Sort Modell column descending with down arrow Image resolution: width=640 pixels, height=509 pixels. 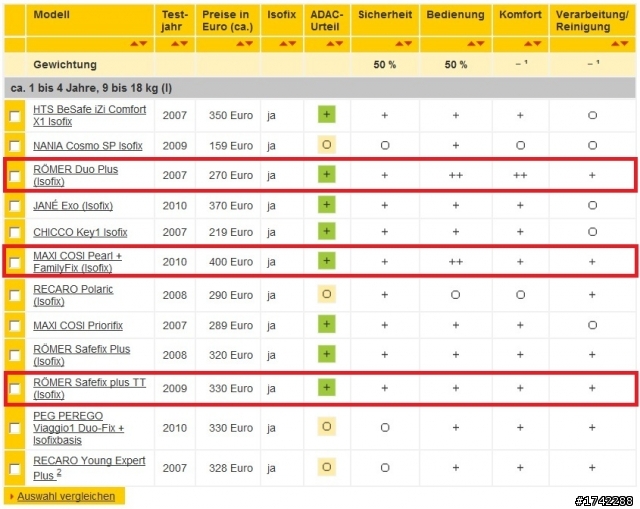143,43
